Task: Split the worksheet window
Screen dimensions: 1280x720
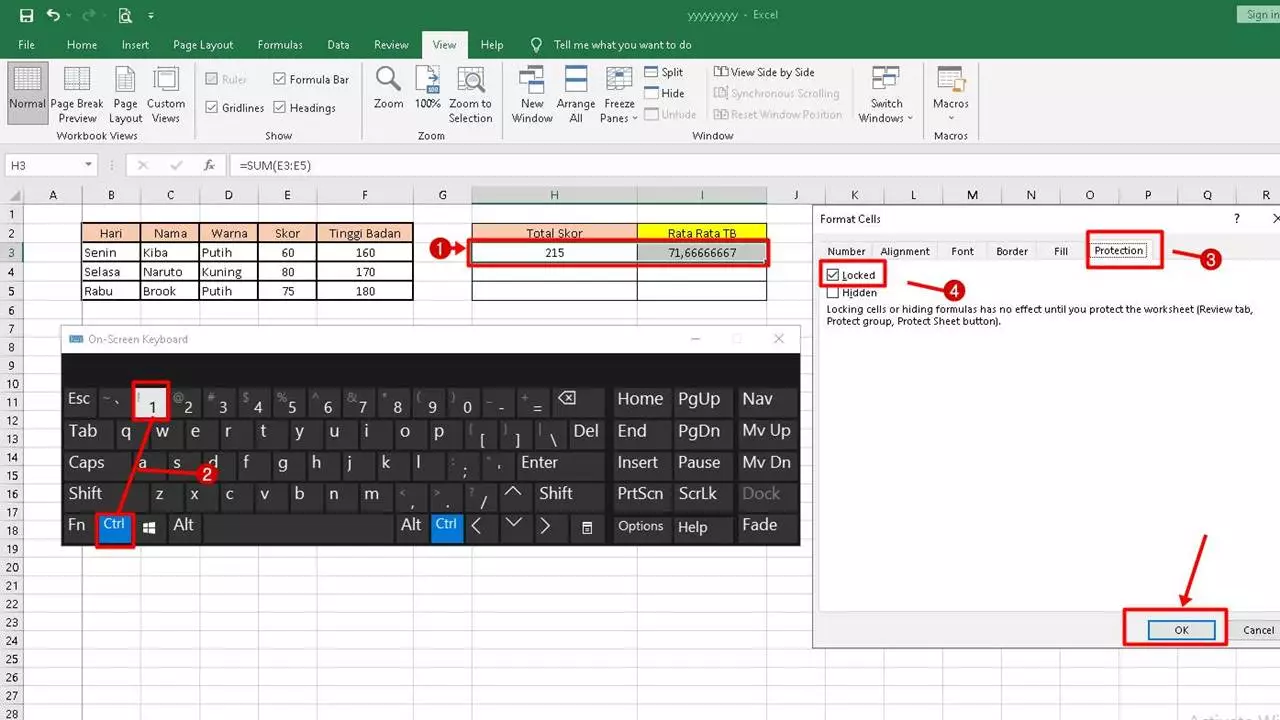Action: click(x=662, y=71)
